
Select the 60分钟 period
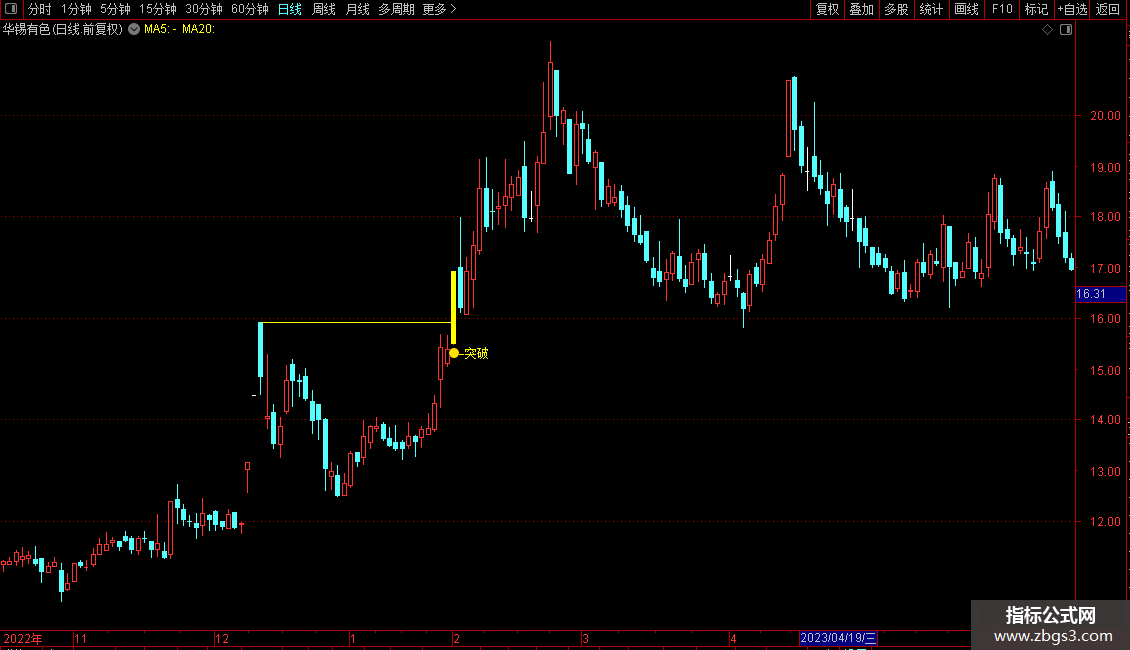[x=249, y=9]
